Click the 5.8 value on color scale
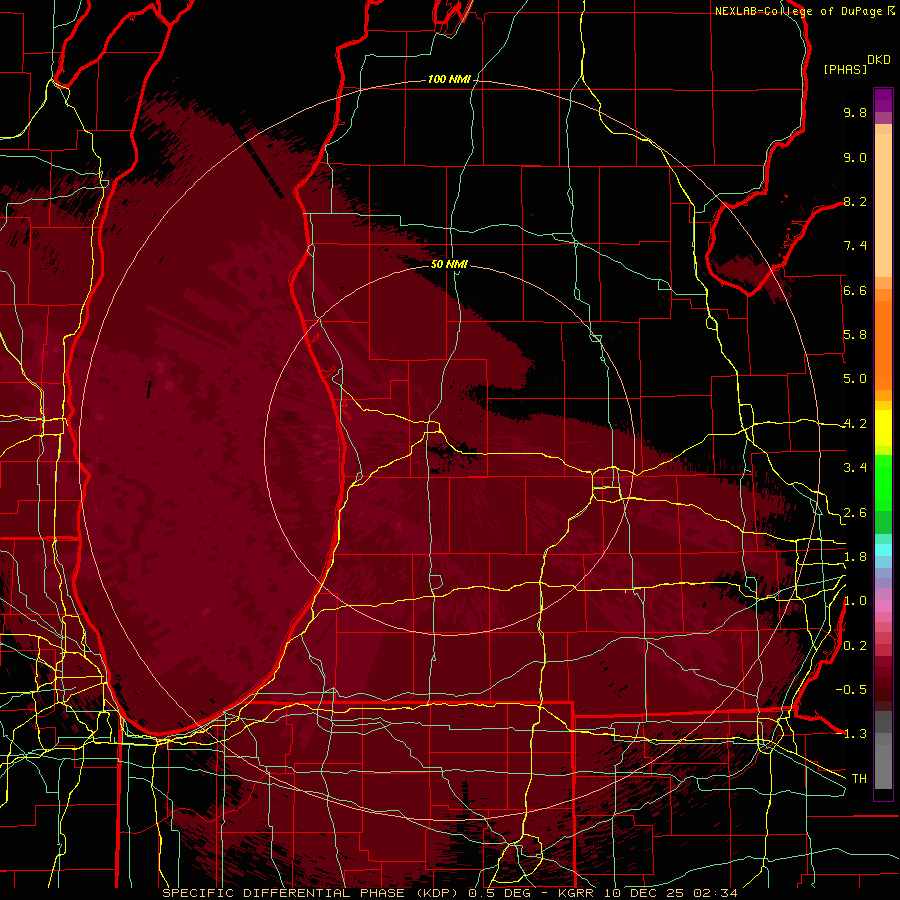Viewport: 900px width, 900px height. pyautogui.click(x=855, y=335)
